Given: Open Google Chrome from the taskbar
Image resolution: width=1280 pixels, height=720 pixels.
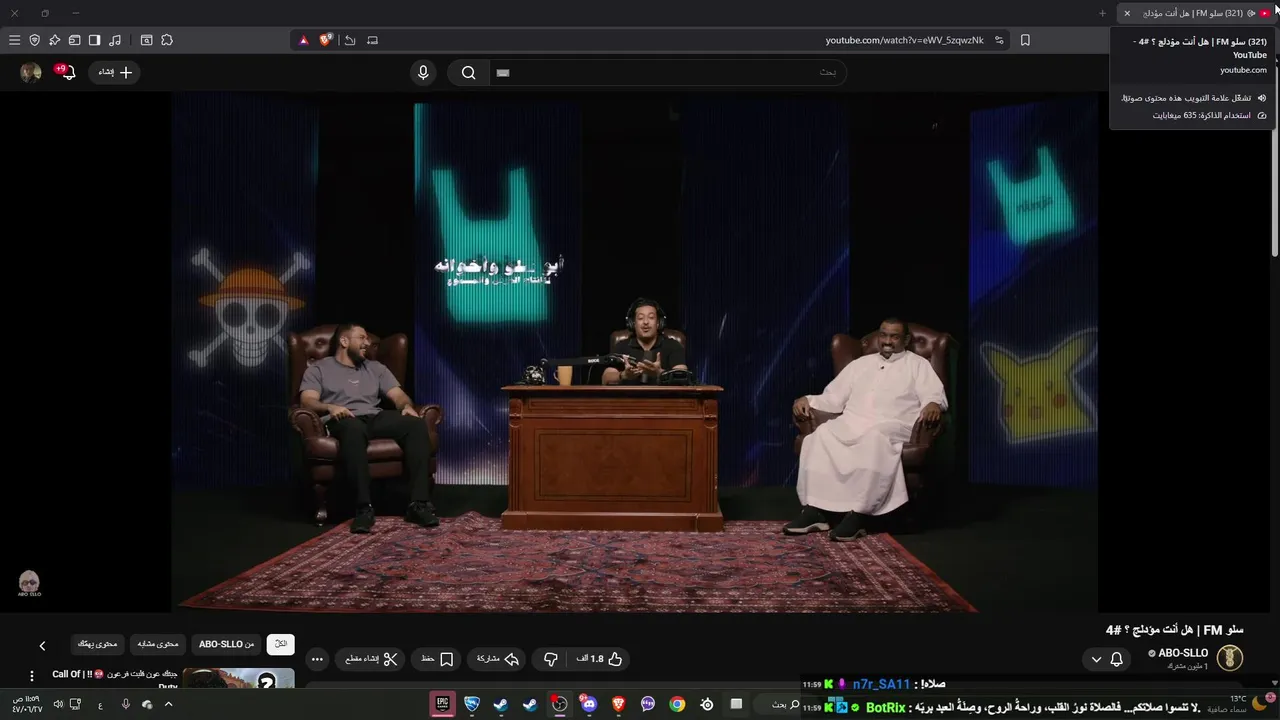Looking at the screenshot, I should click(677, 704).
